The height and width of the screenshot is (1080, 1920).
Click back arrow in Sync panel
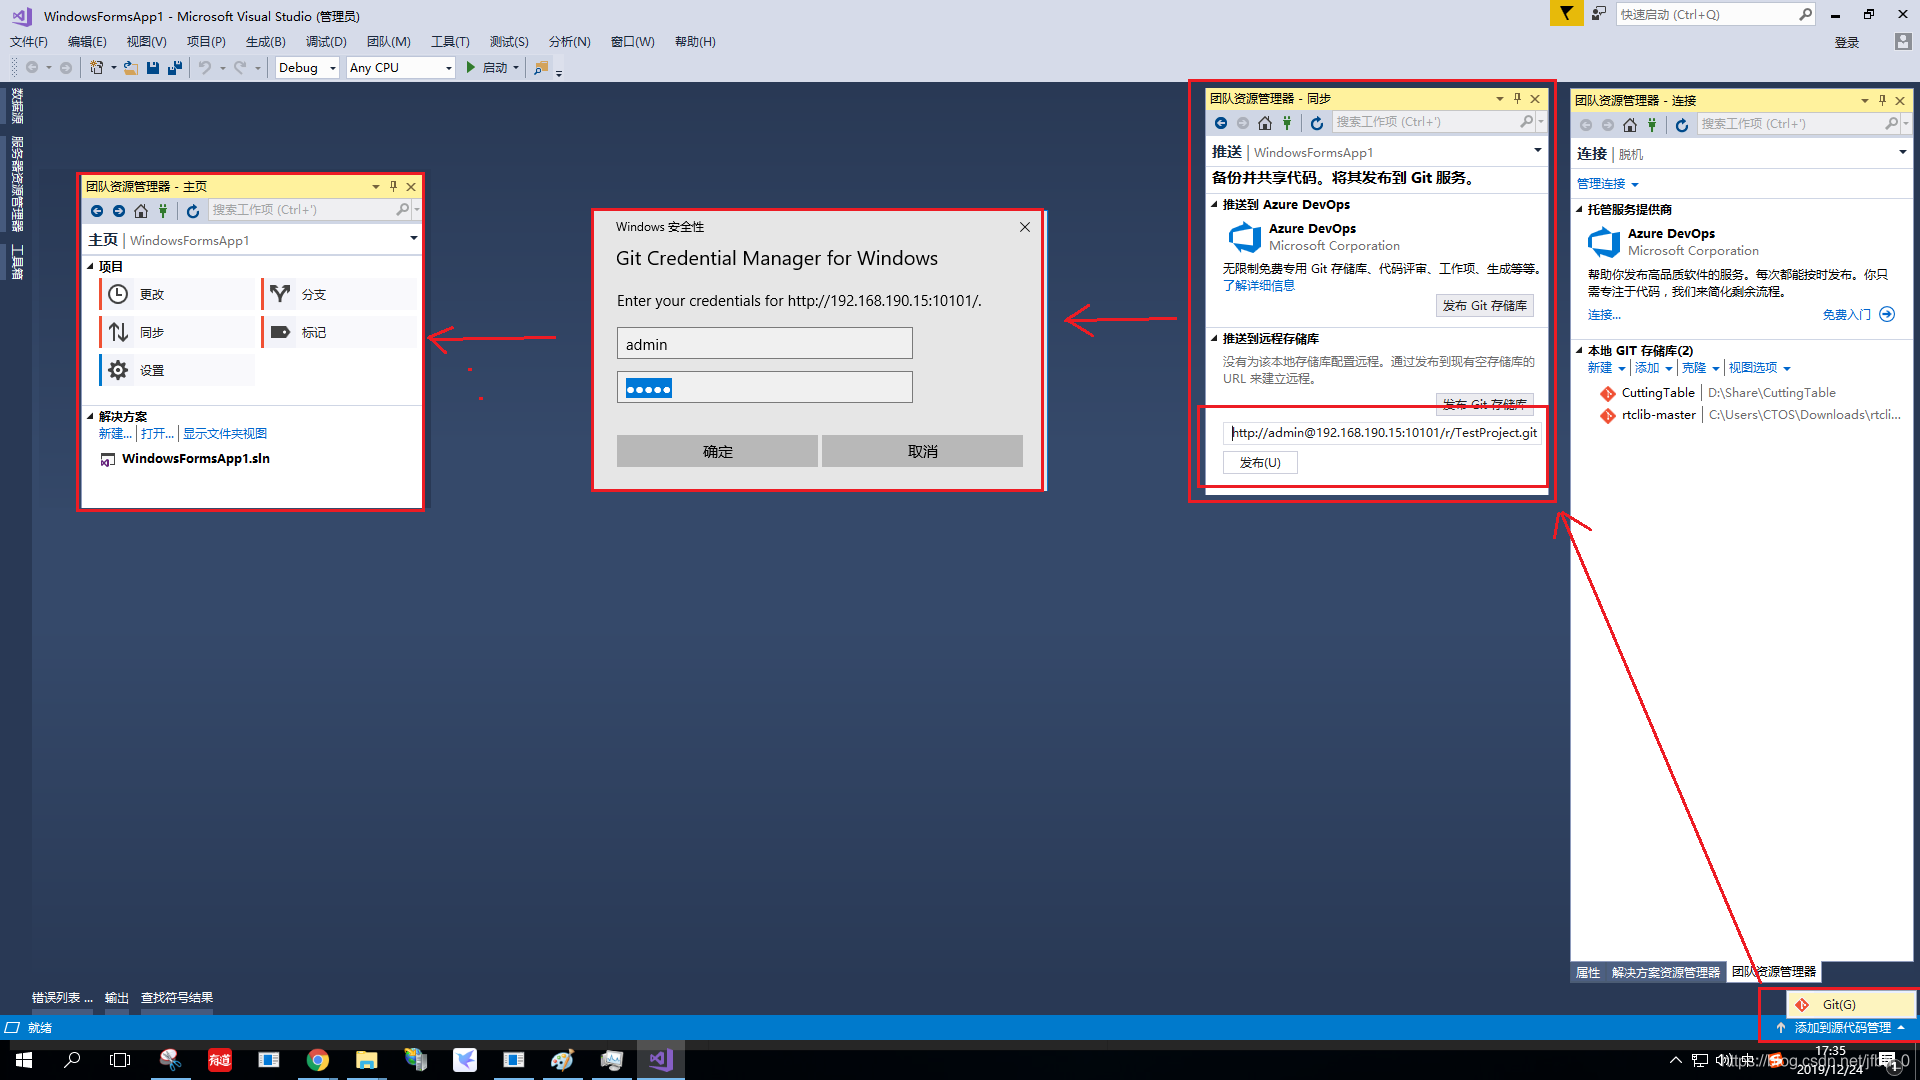tap(1221, 123)
